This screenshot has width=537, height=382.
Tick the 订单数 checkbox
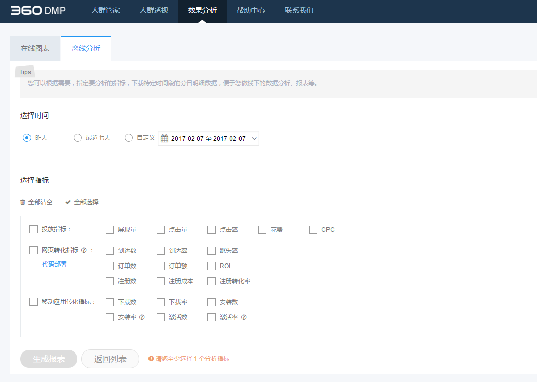110,266
